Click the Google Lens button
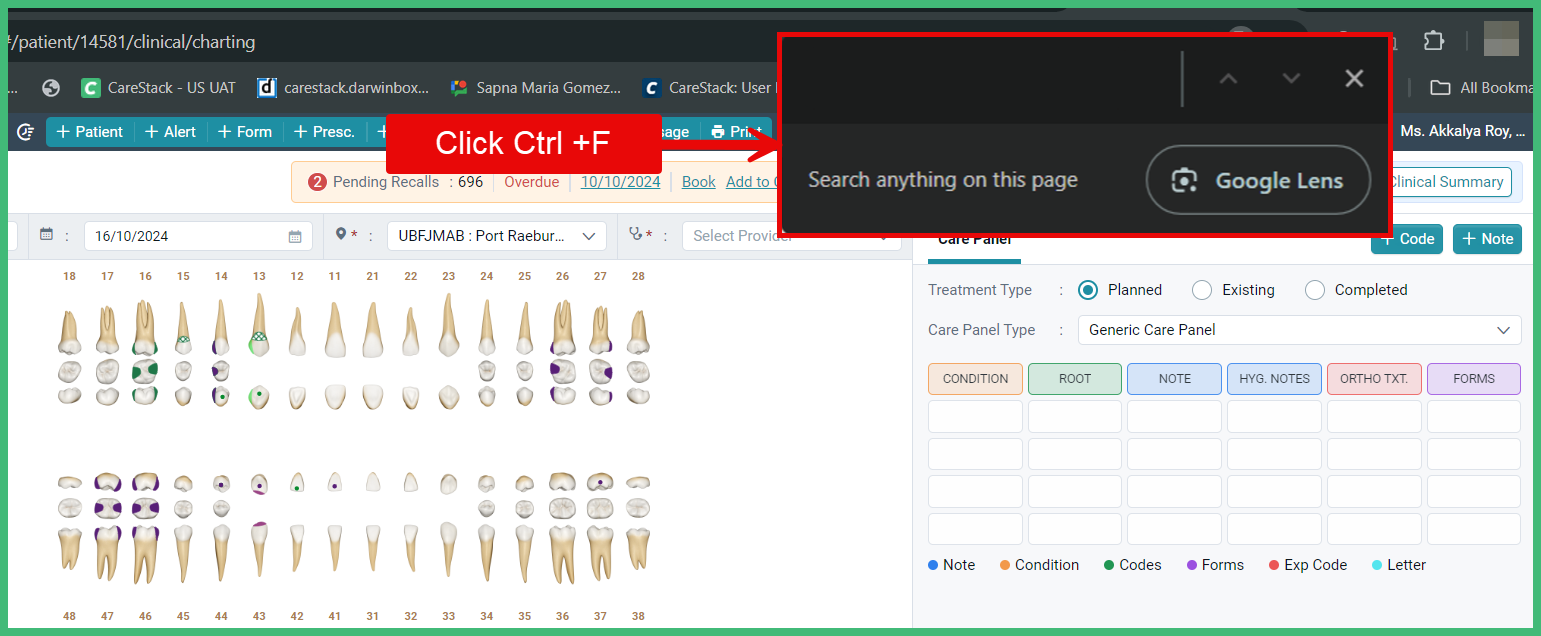Screen dimensions: 1541x636 pos(1258,180)
